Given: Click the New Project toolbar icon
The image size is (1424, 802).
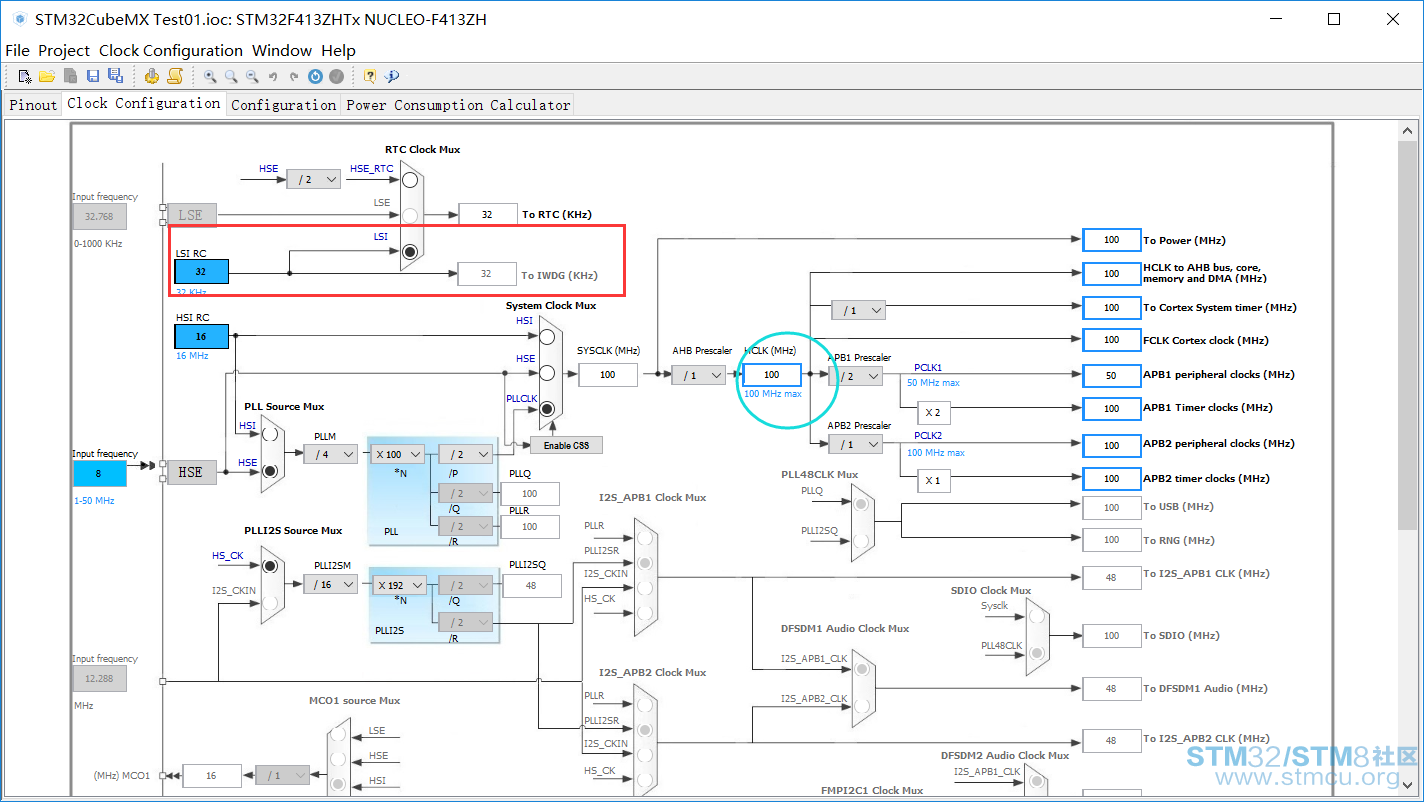Looking at the screenshot, I should (x=25, y=76).
